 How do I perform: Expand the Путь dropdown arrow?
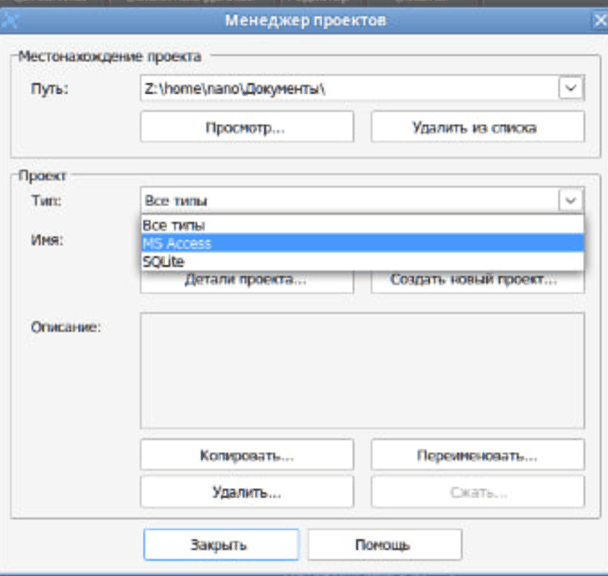point(570,89)
